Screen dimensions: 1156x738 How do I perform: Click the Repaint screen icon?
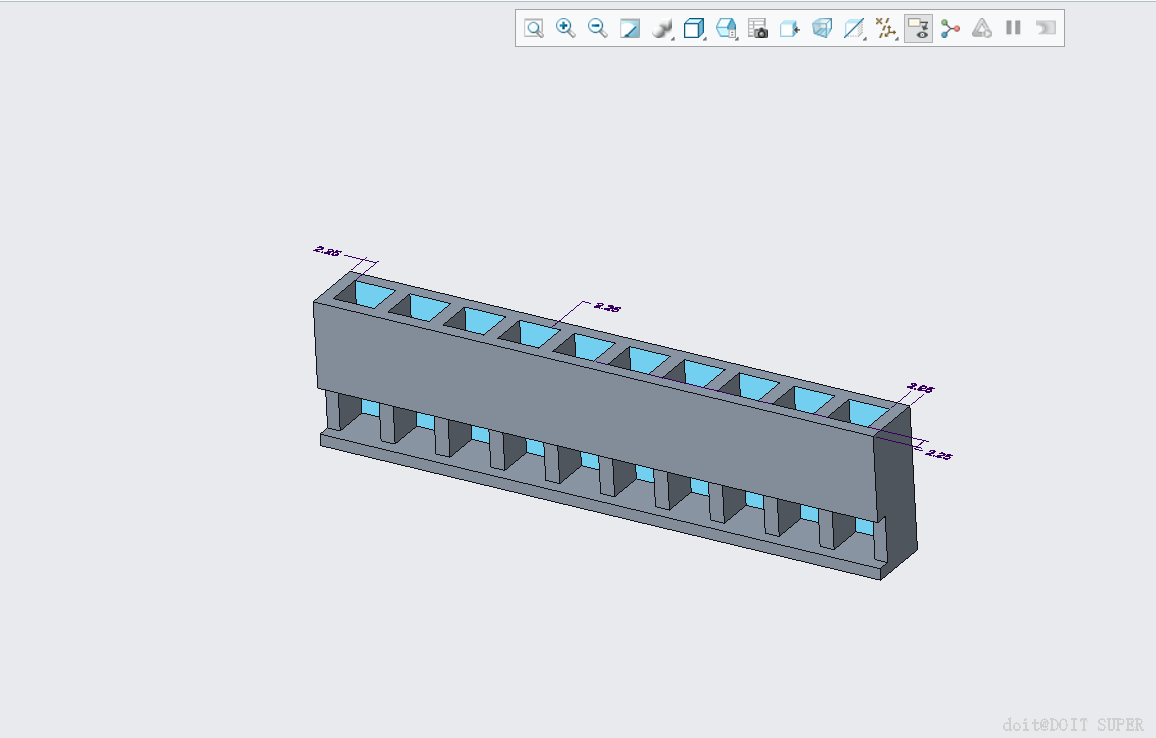pos(630,28)
